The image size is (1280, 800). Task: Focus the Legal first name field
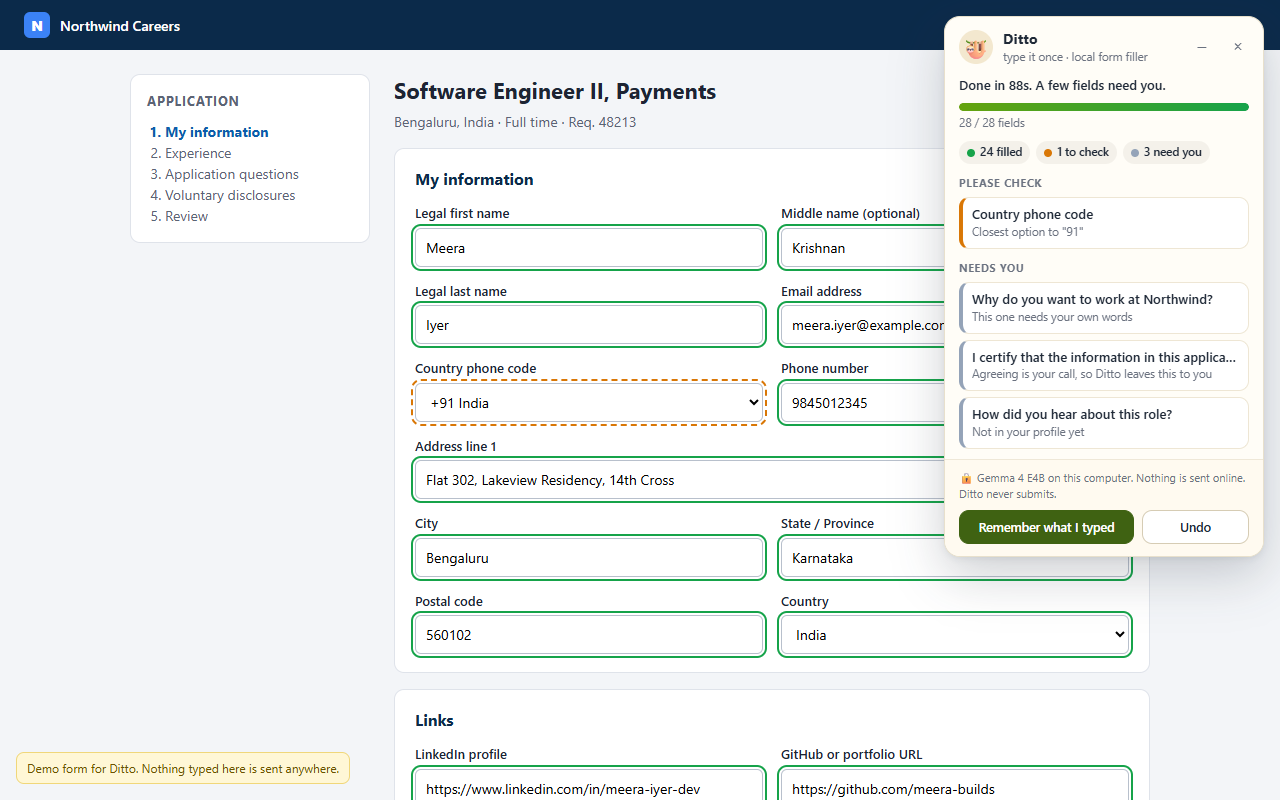(x=589, y=248)
